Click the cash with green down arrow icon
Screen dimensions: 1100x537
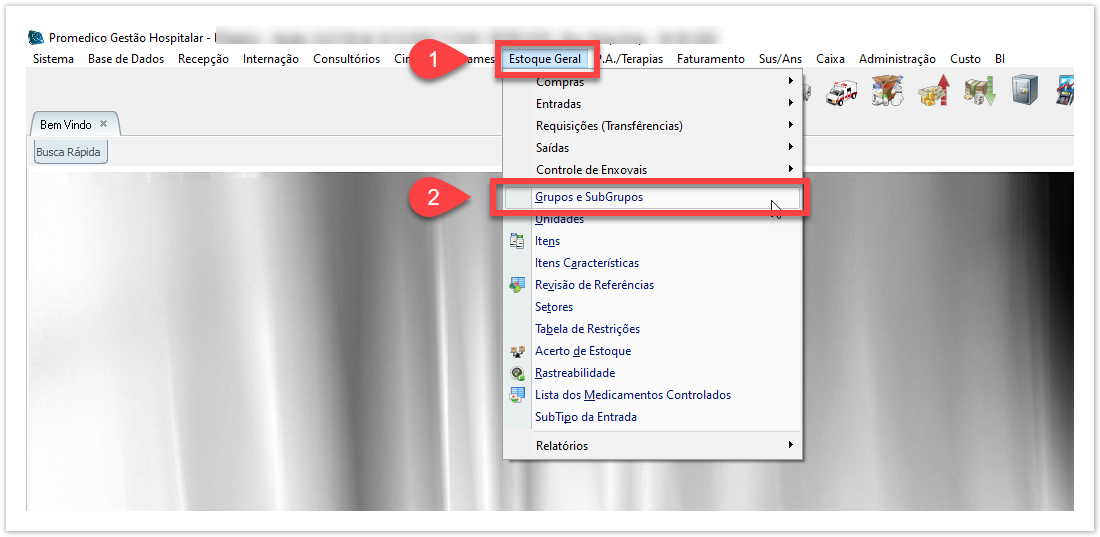point(979,93)
